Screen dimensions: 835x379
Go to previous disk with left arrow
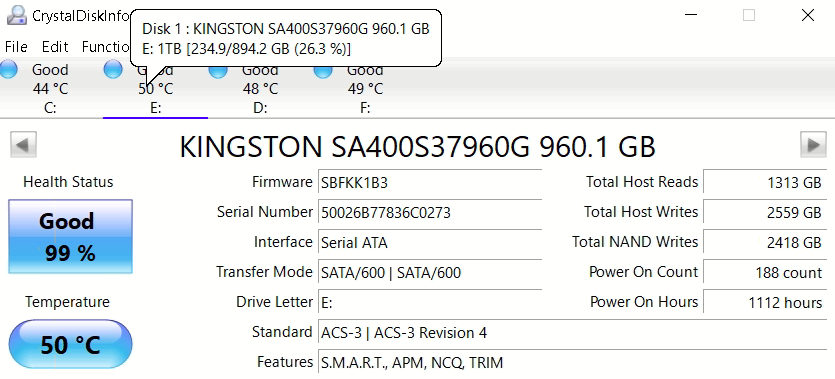(x=23, y=144)
